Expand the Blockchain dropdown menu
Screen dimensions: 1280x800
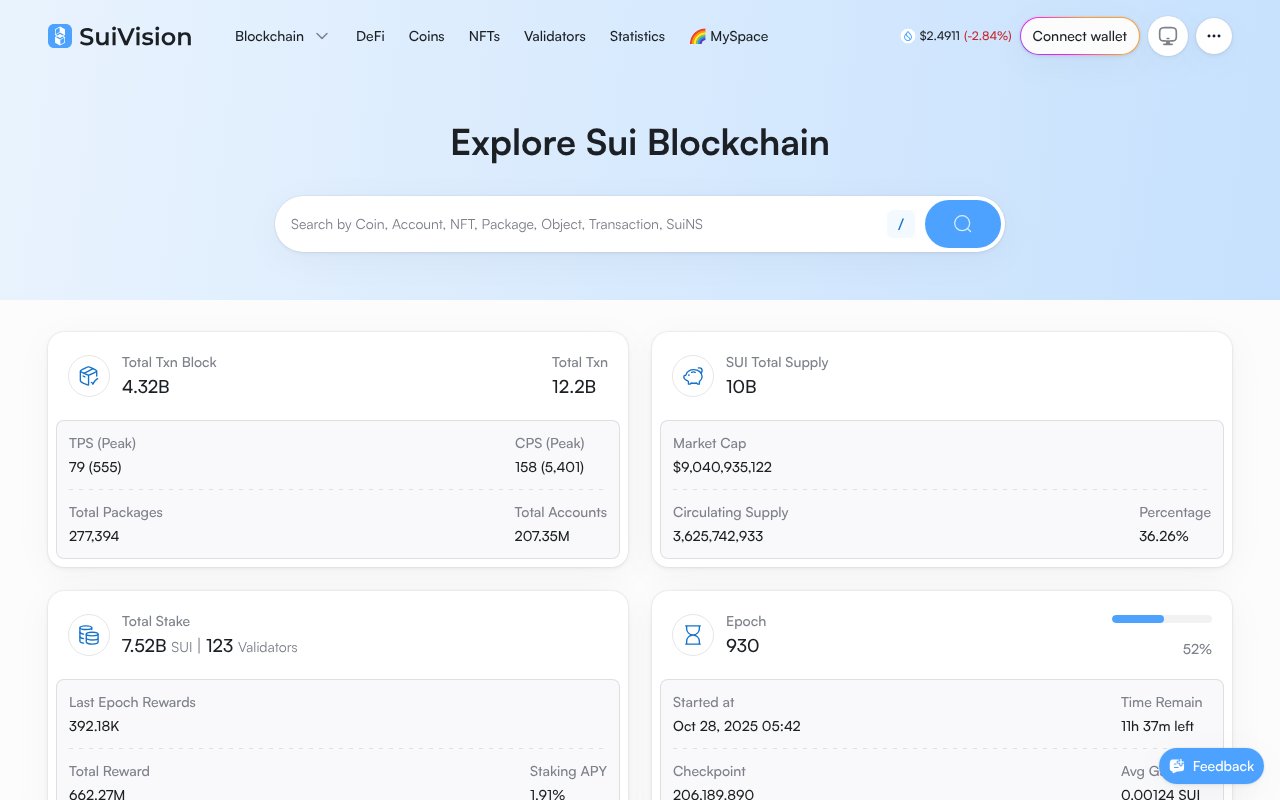[x=283, y=36]
